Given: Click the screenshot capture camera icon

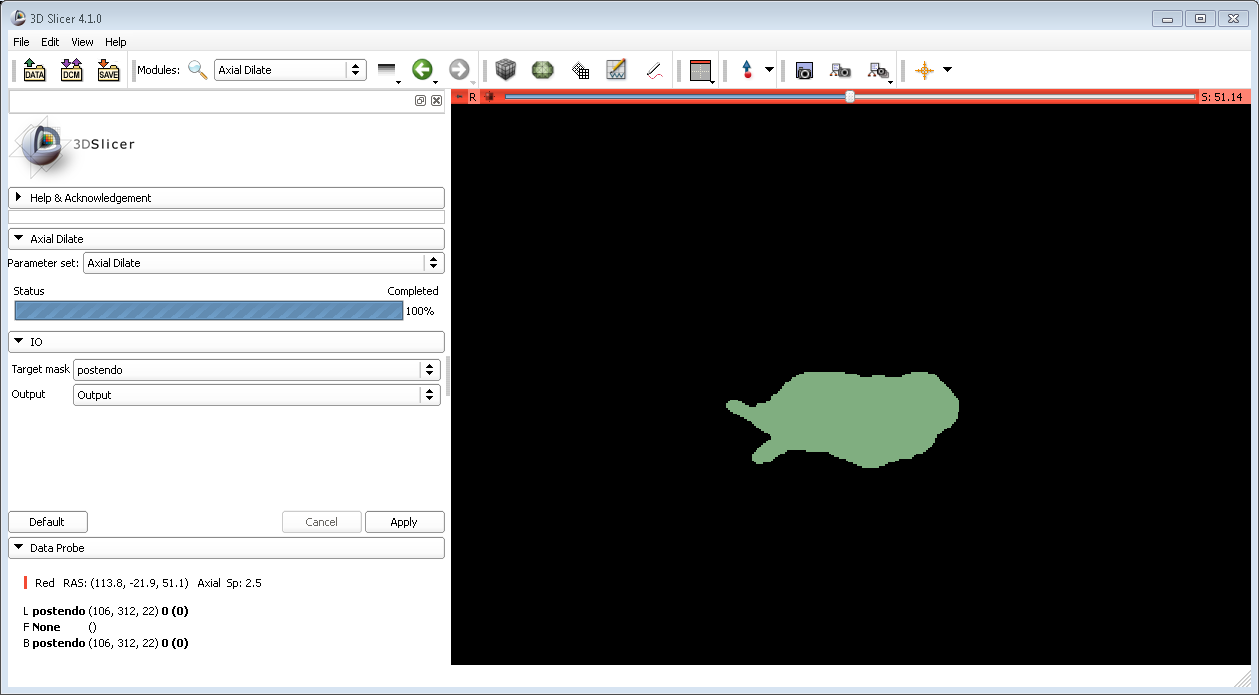Looking at the screenshot, I should coord(804,70).
